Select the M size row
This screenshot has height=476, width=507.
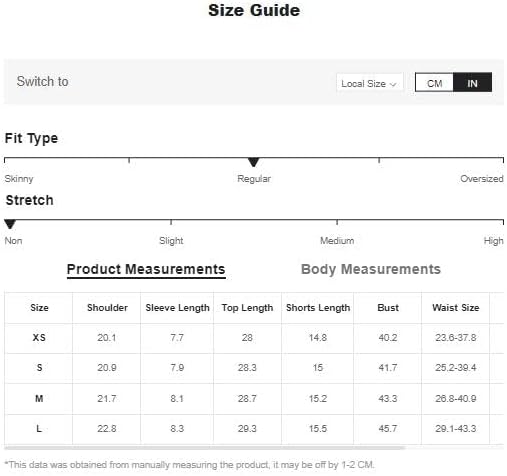(254, 399)
